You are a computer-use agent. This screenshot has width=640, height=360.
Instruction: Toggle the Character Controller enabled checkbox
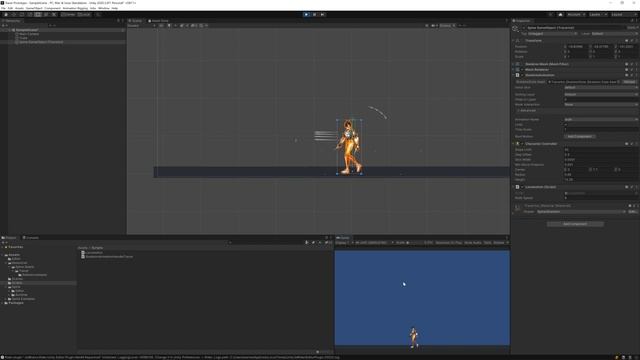tap(522, 144)
